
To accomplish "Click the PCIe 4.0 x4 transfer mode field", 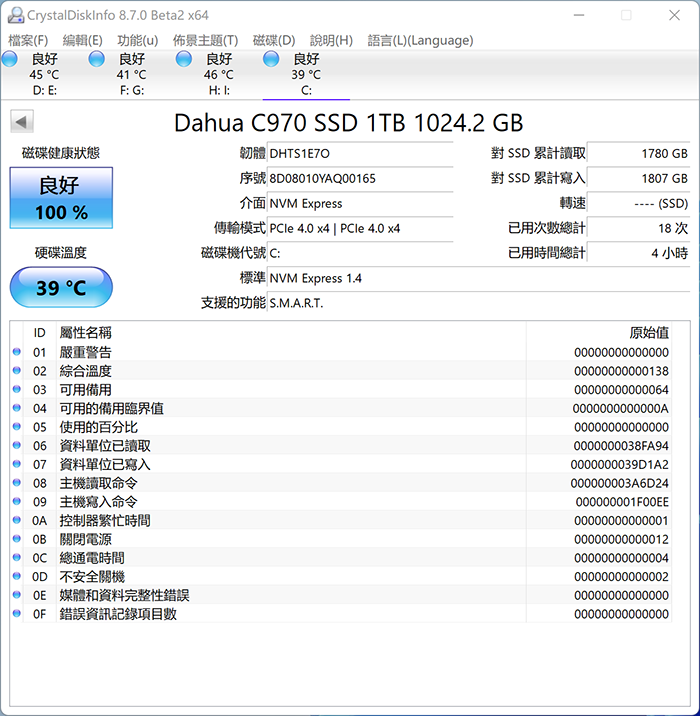I will (360, 228).
